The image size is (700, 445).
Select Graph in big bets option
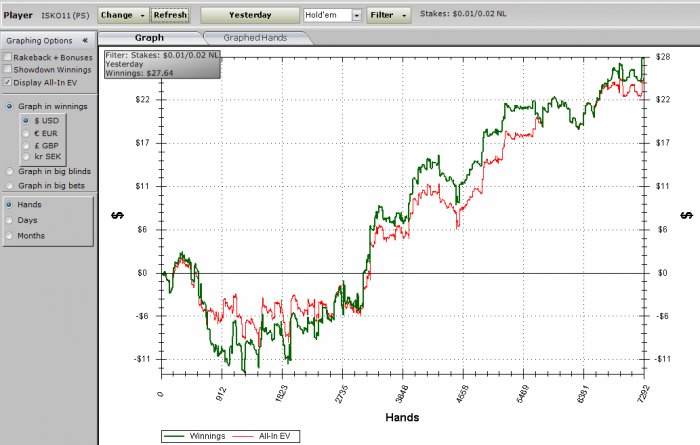pos(9,185)
